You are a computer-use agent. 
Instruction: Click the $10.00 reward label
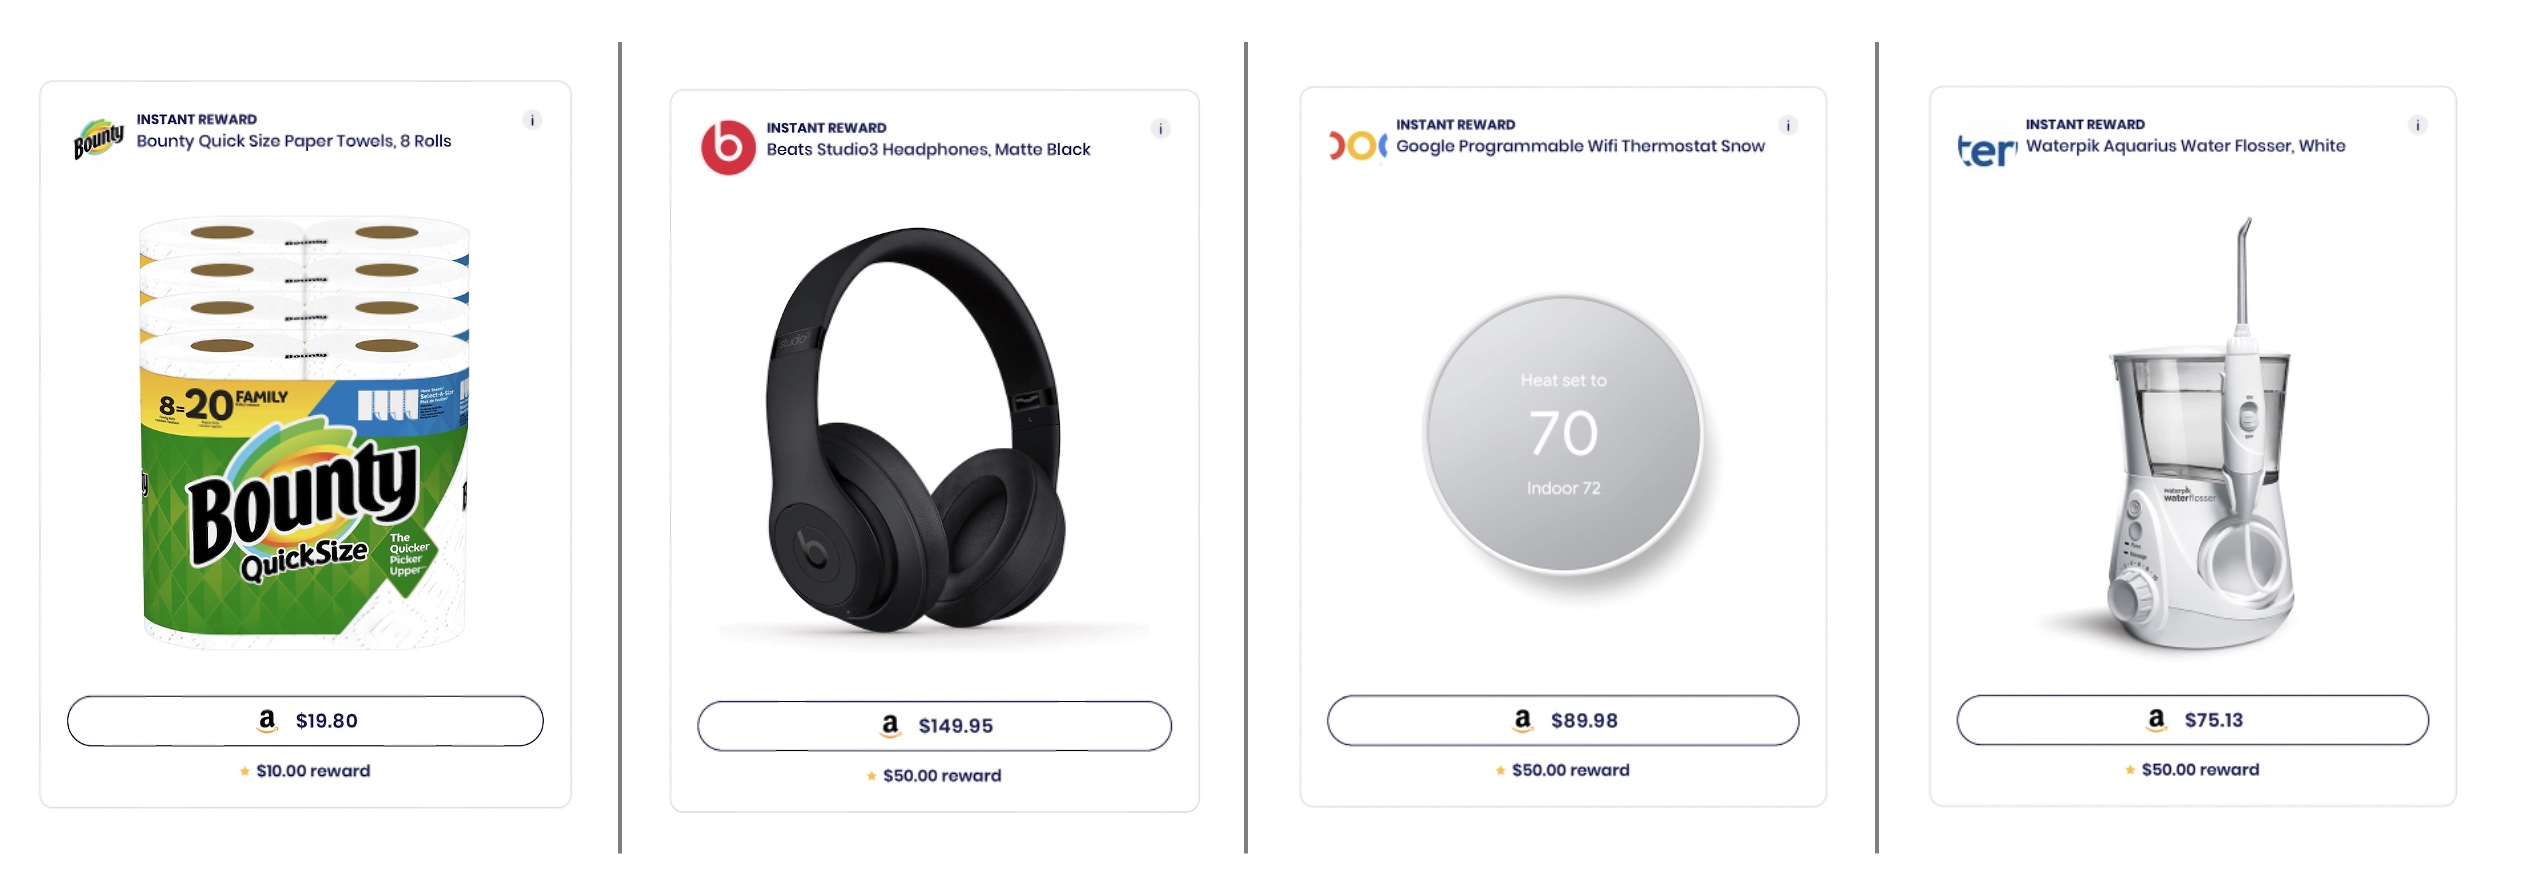tap(312, 771)
